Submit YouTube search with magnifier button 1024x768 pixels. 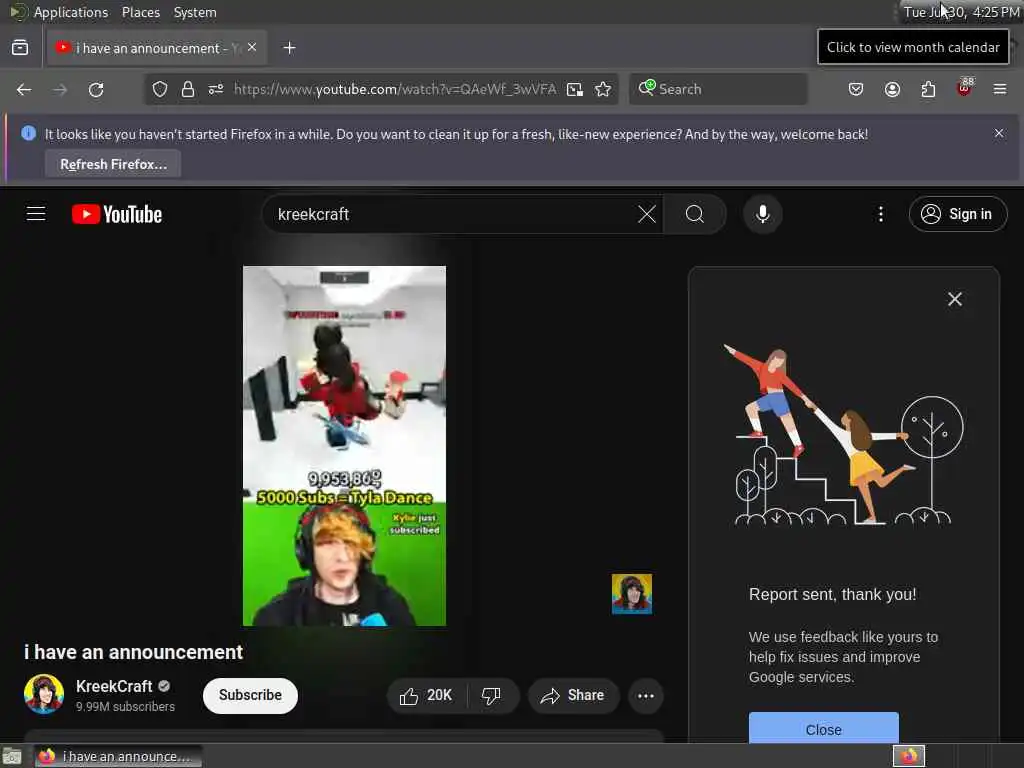point(695,214)
